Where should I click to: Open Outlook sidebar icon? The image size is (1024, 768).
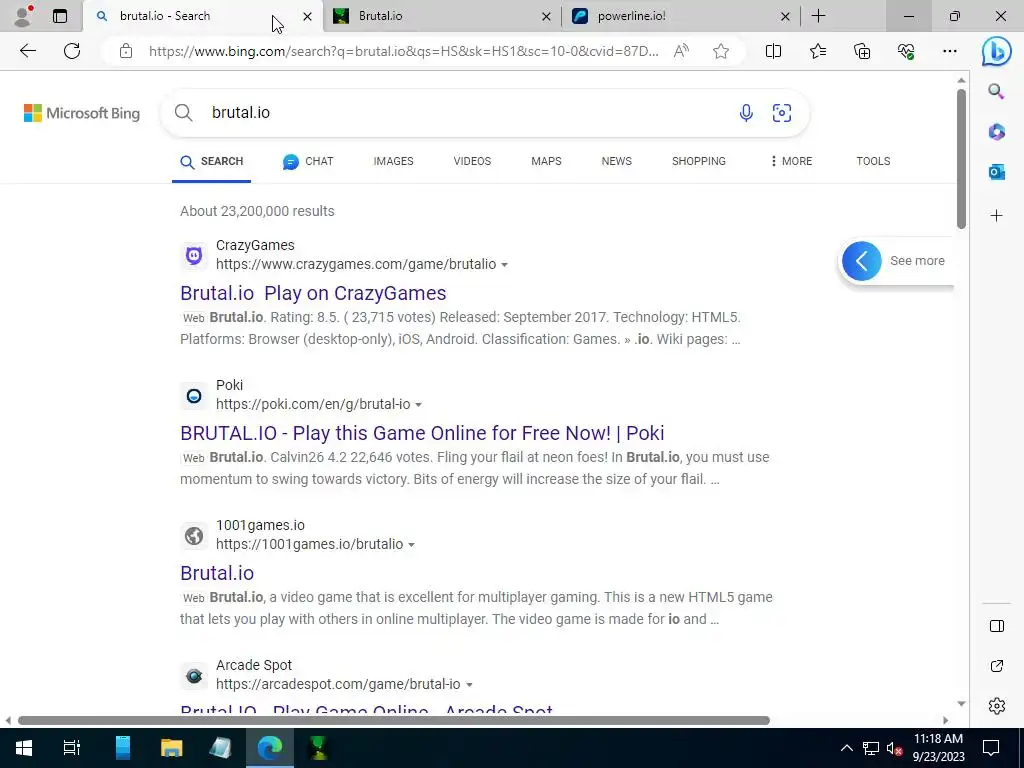coord(996,172)
